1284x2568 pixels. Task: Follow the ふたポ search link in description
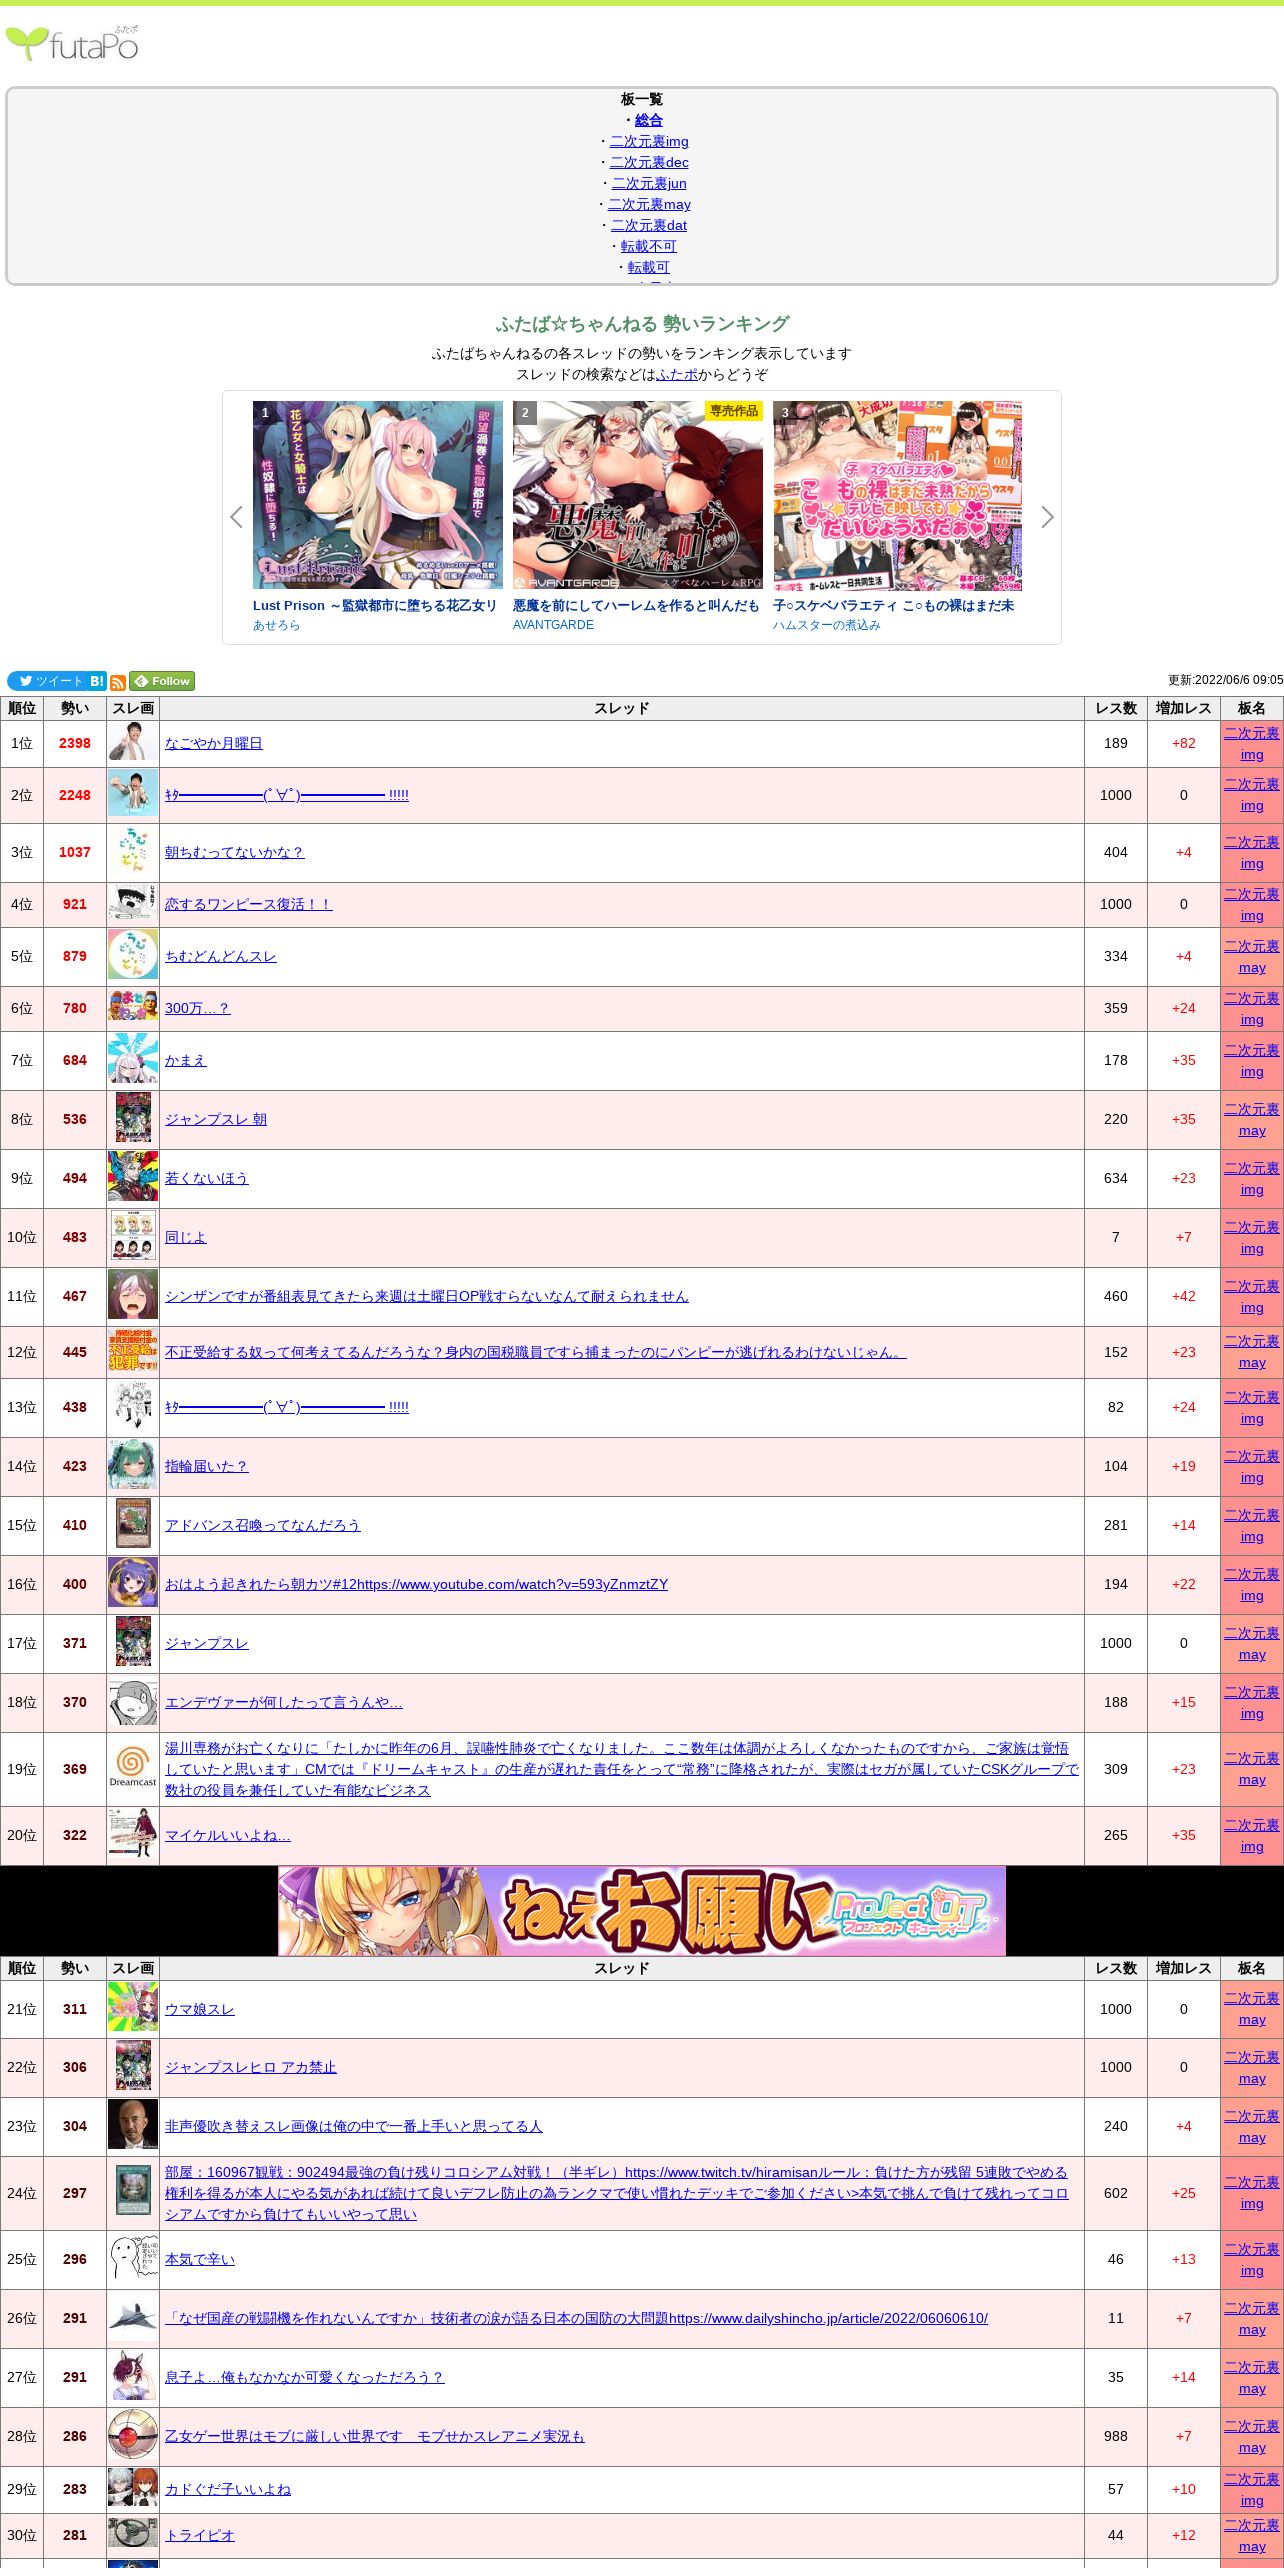(677, 374)
